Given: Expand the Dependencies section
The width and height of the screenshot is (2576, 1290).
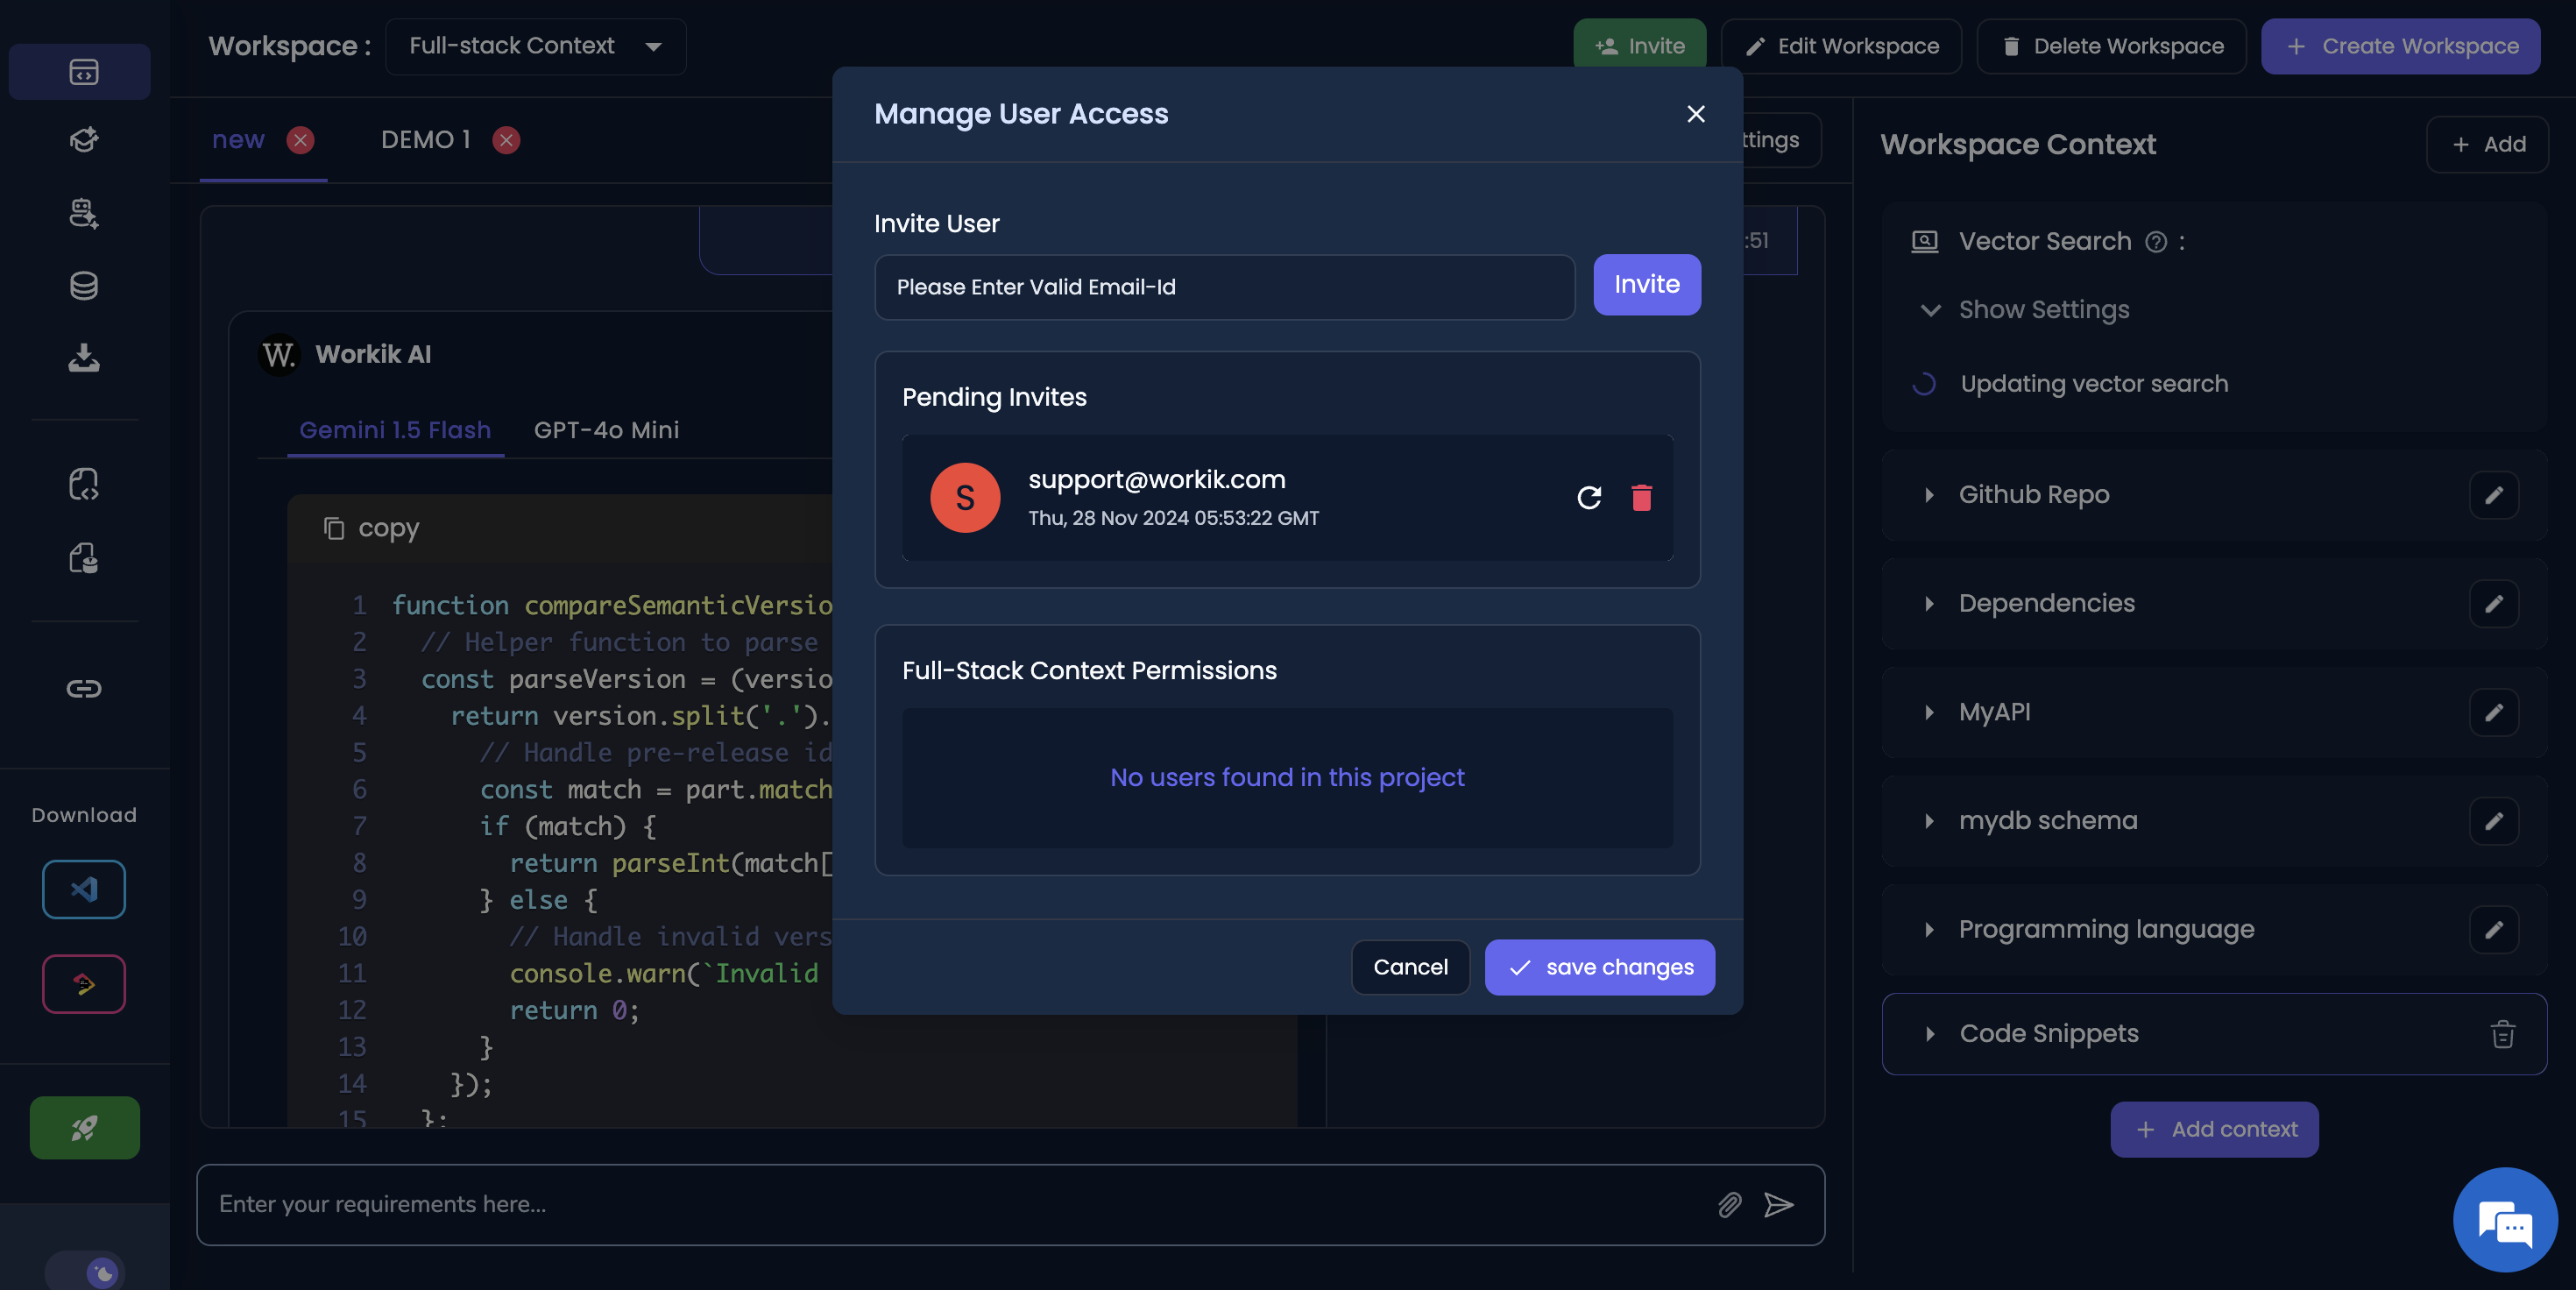Looking at the screenshot, I should pos(1929,603).
